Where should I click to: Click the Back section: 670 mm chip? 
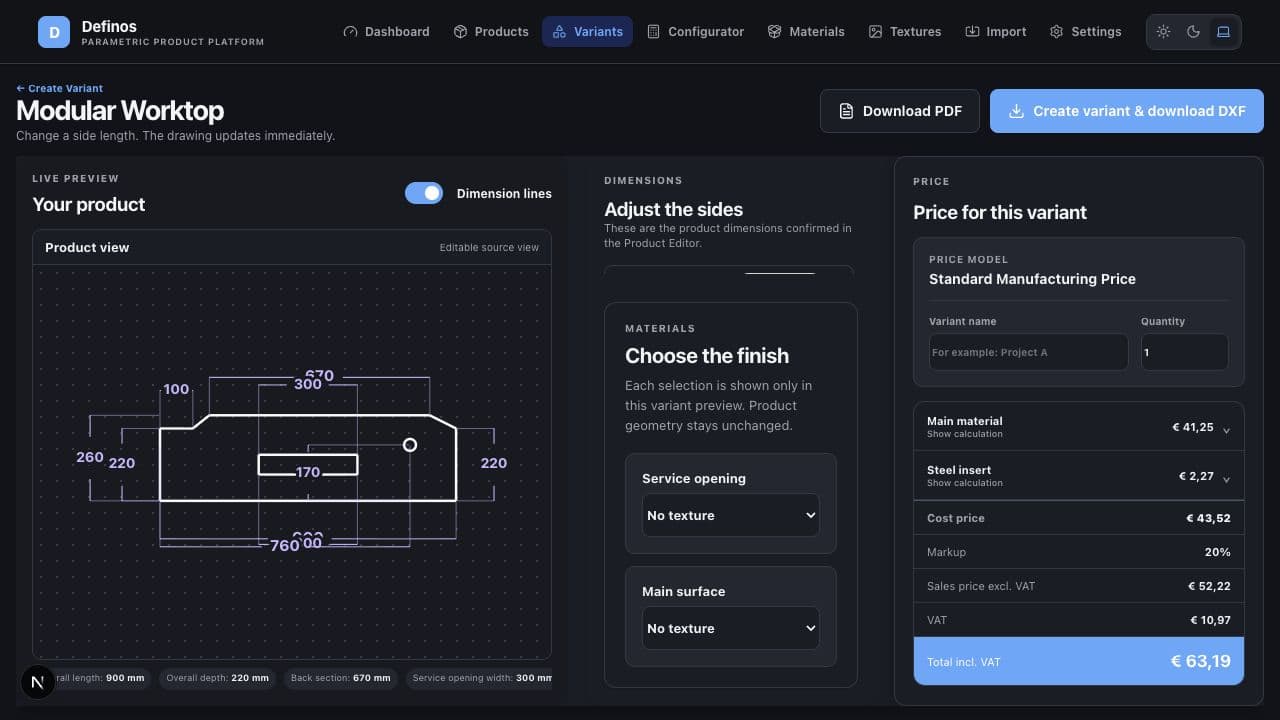tap(341, 678)
